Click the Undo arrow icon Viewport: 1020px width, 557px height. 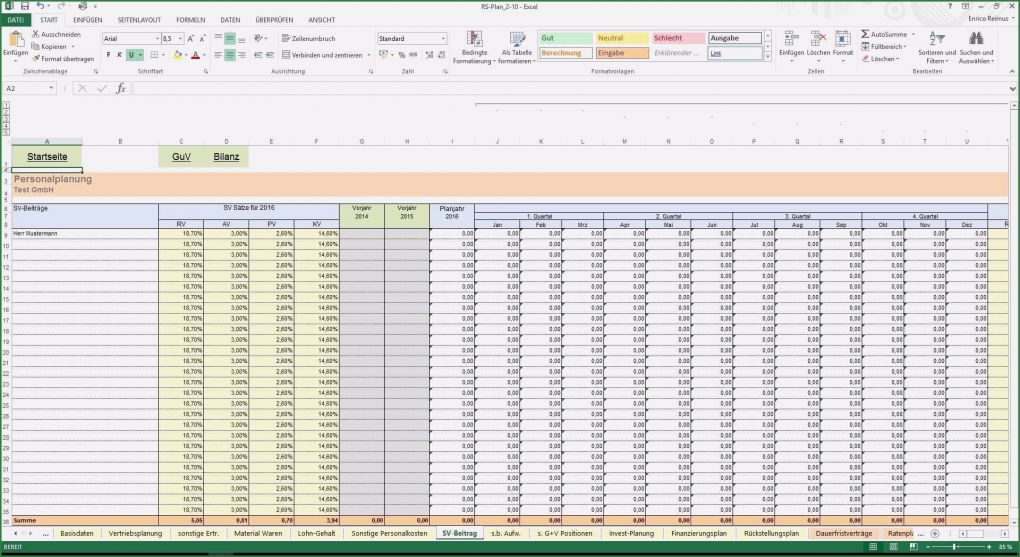[40, 6]
